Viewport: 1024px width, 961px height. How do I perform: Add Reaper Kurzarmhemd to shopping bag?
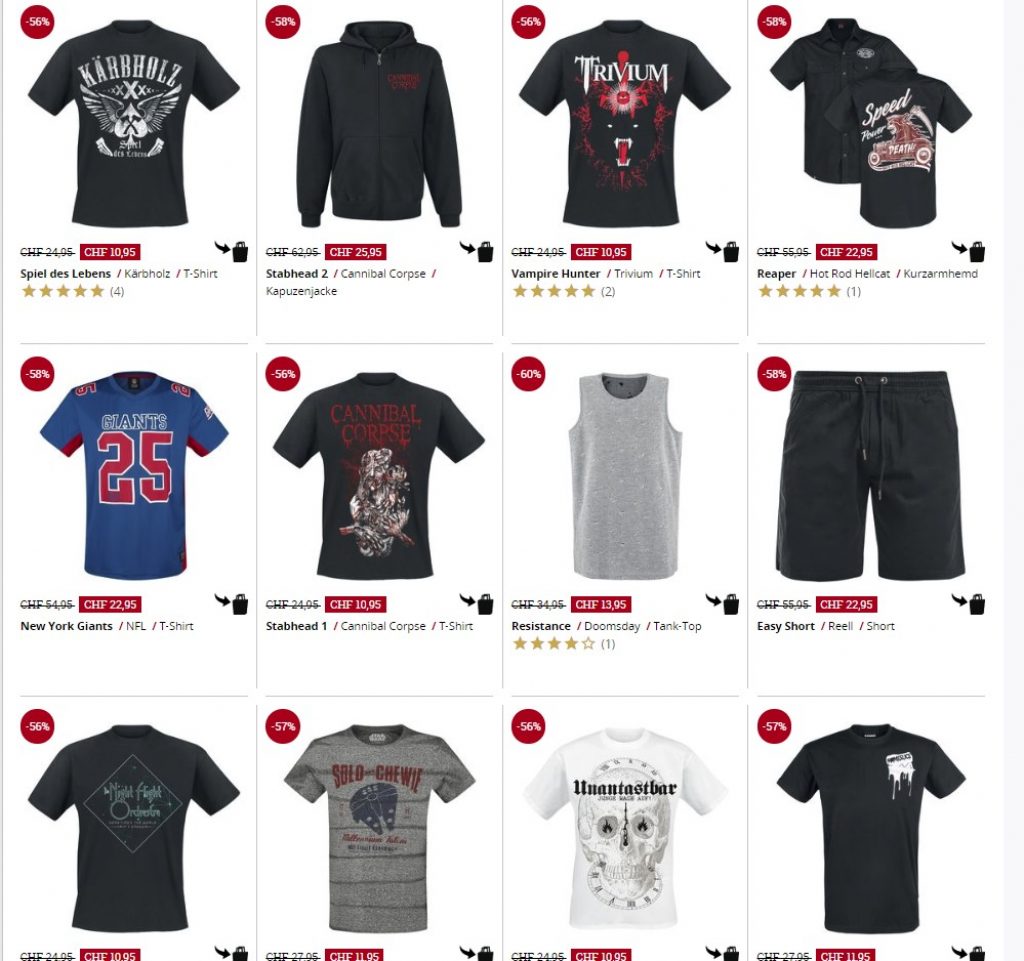click(x=968, y=251)
